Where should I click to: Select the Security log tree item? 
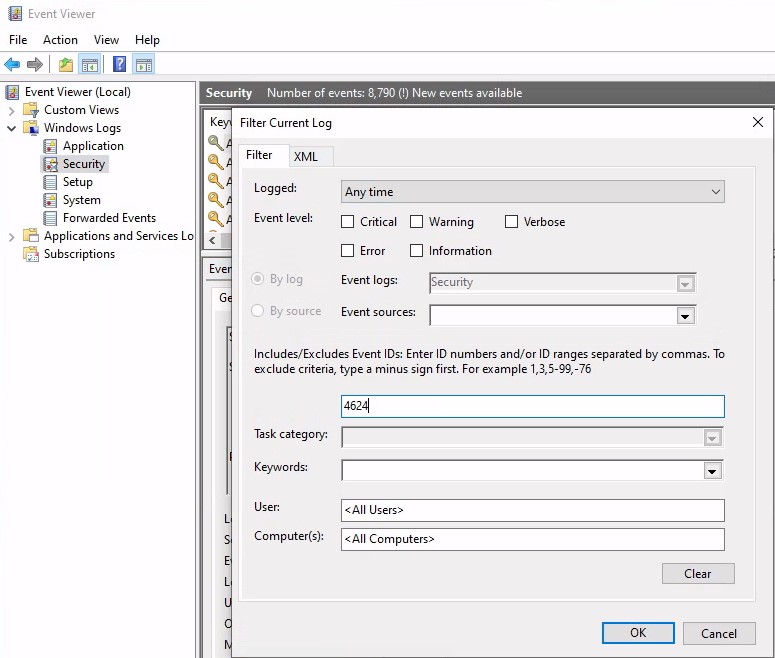84,164
